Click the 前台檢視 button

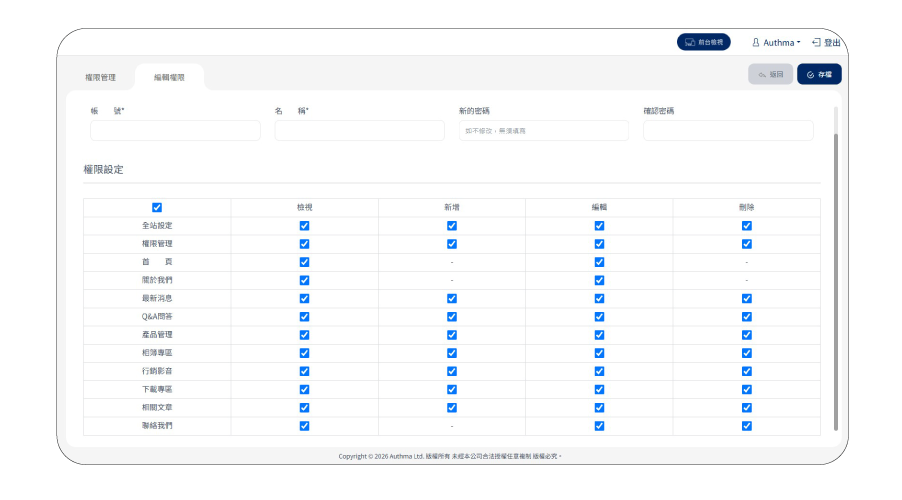click(704, 42)
